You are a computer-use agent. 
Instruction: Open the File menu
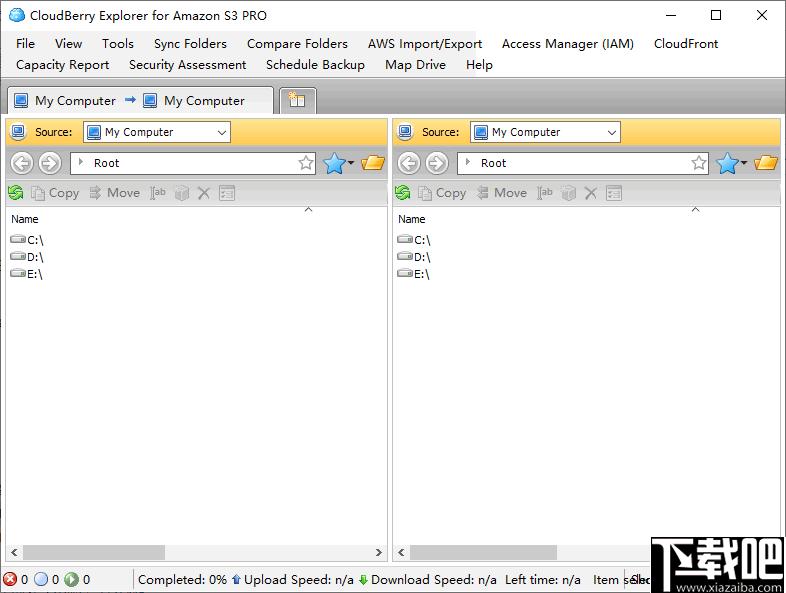26,44
